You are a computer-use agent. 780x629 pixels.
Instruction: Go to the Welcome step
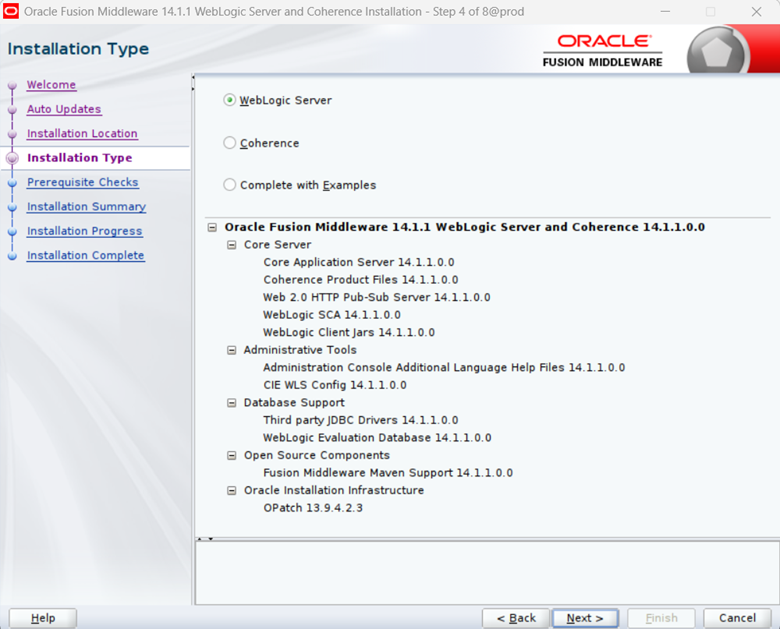pos(51,85)
